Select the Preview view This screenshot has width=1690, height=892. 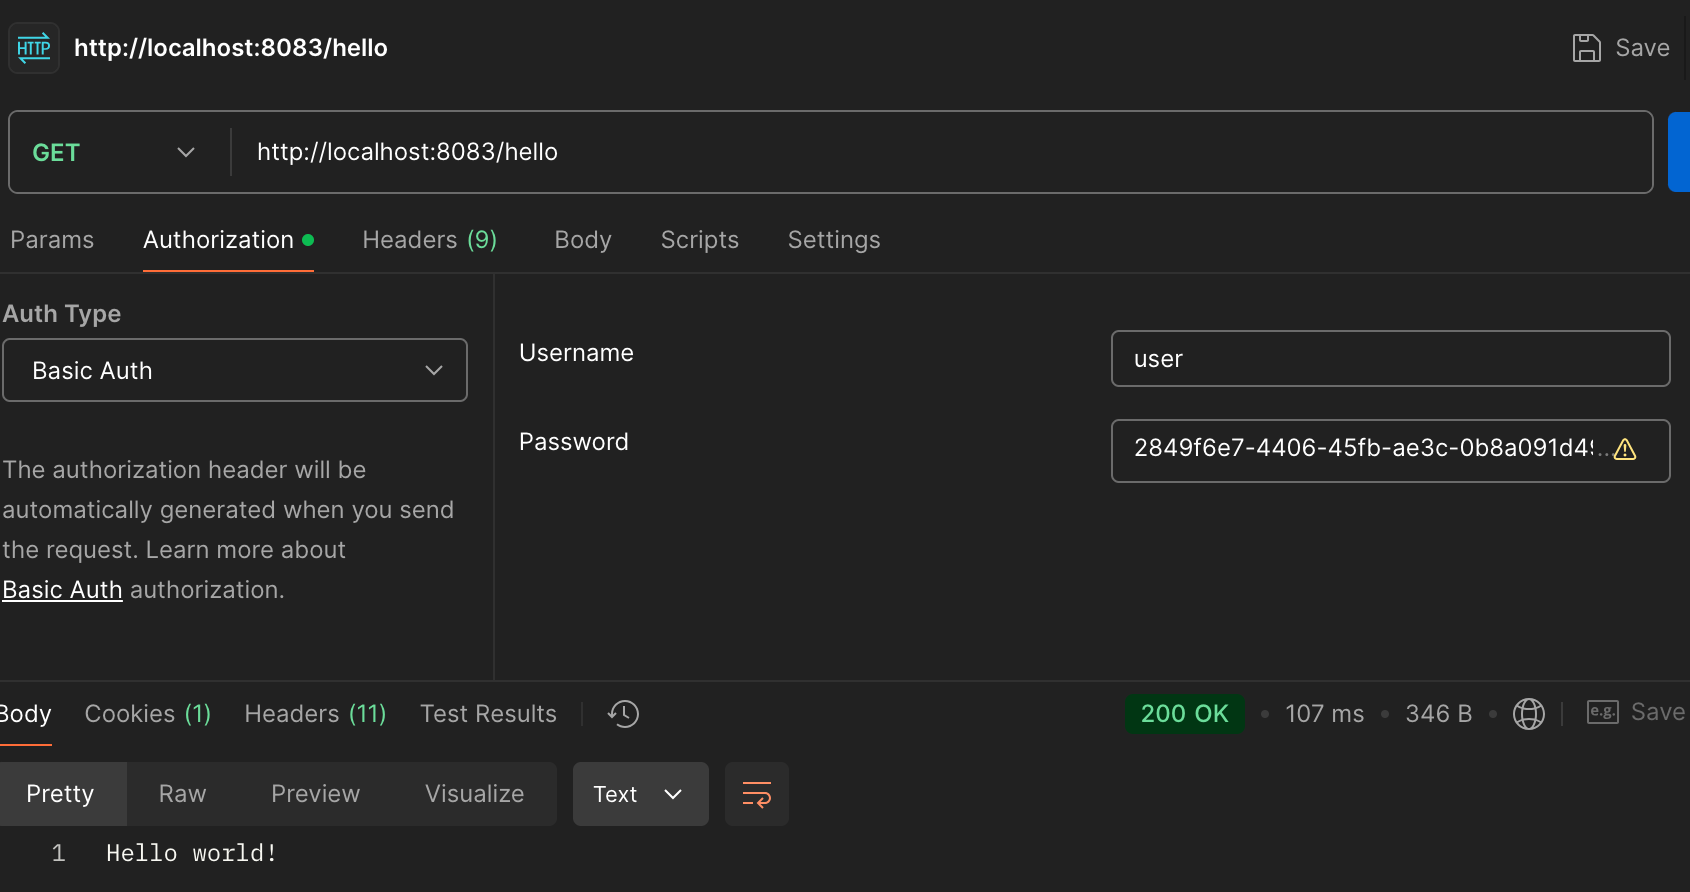[x=315, y=794]
